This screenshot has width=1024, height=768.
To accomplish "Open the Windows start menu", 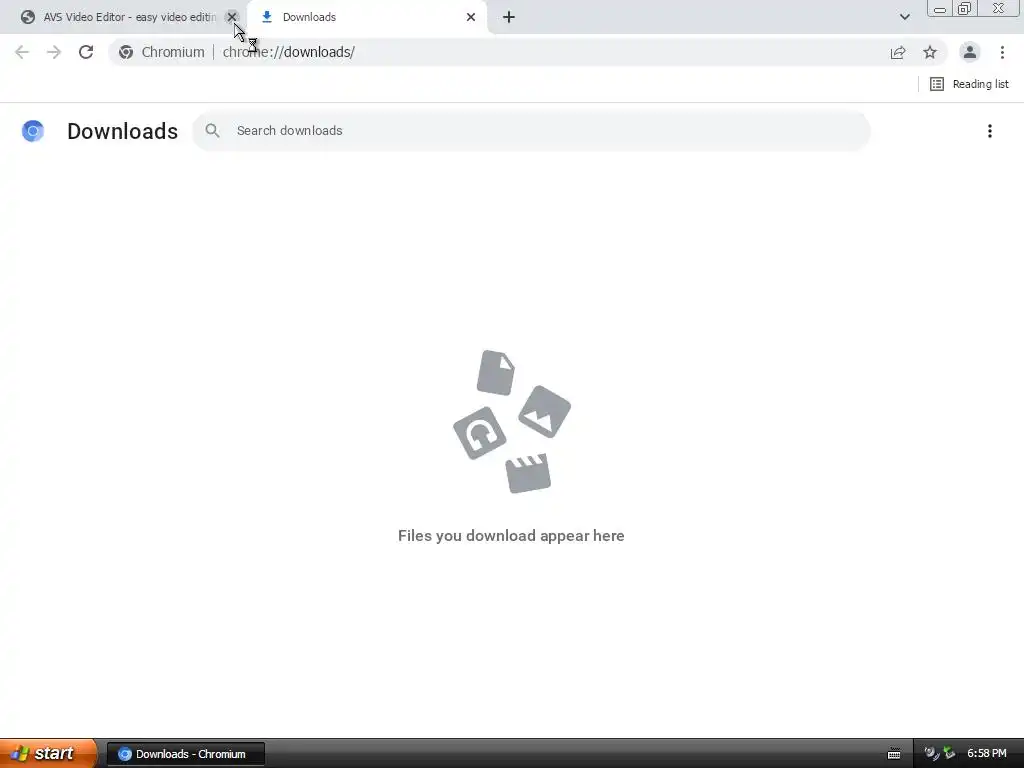I will [48, 753].
